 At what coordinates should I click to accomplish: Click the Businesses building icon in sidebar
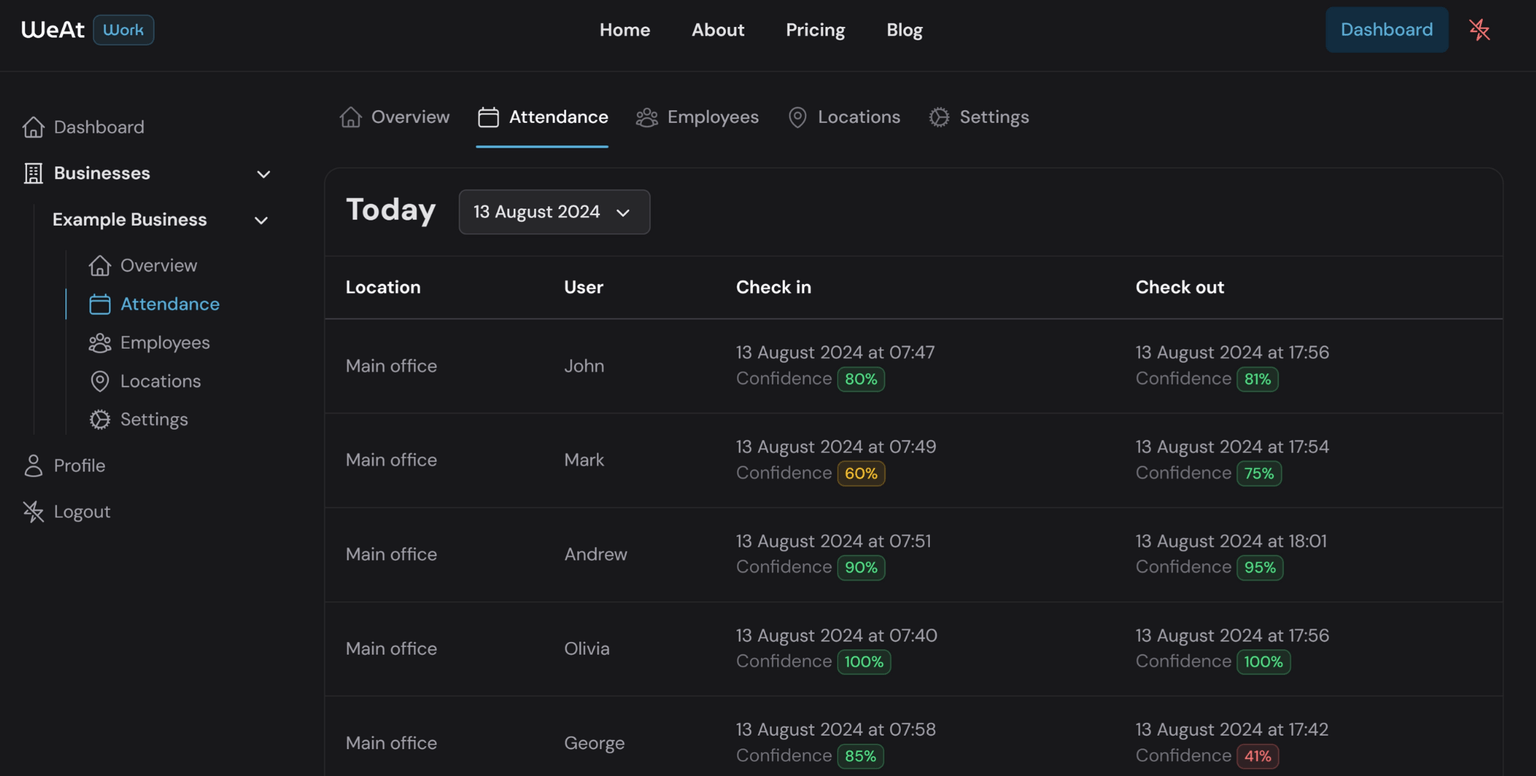point(33,173)
